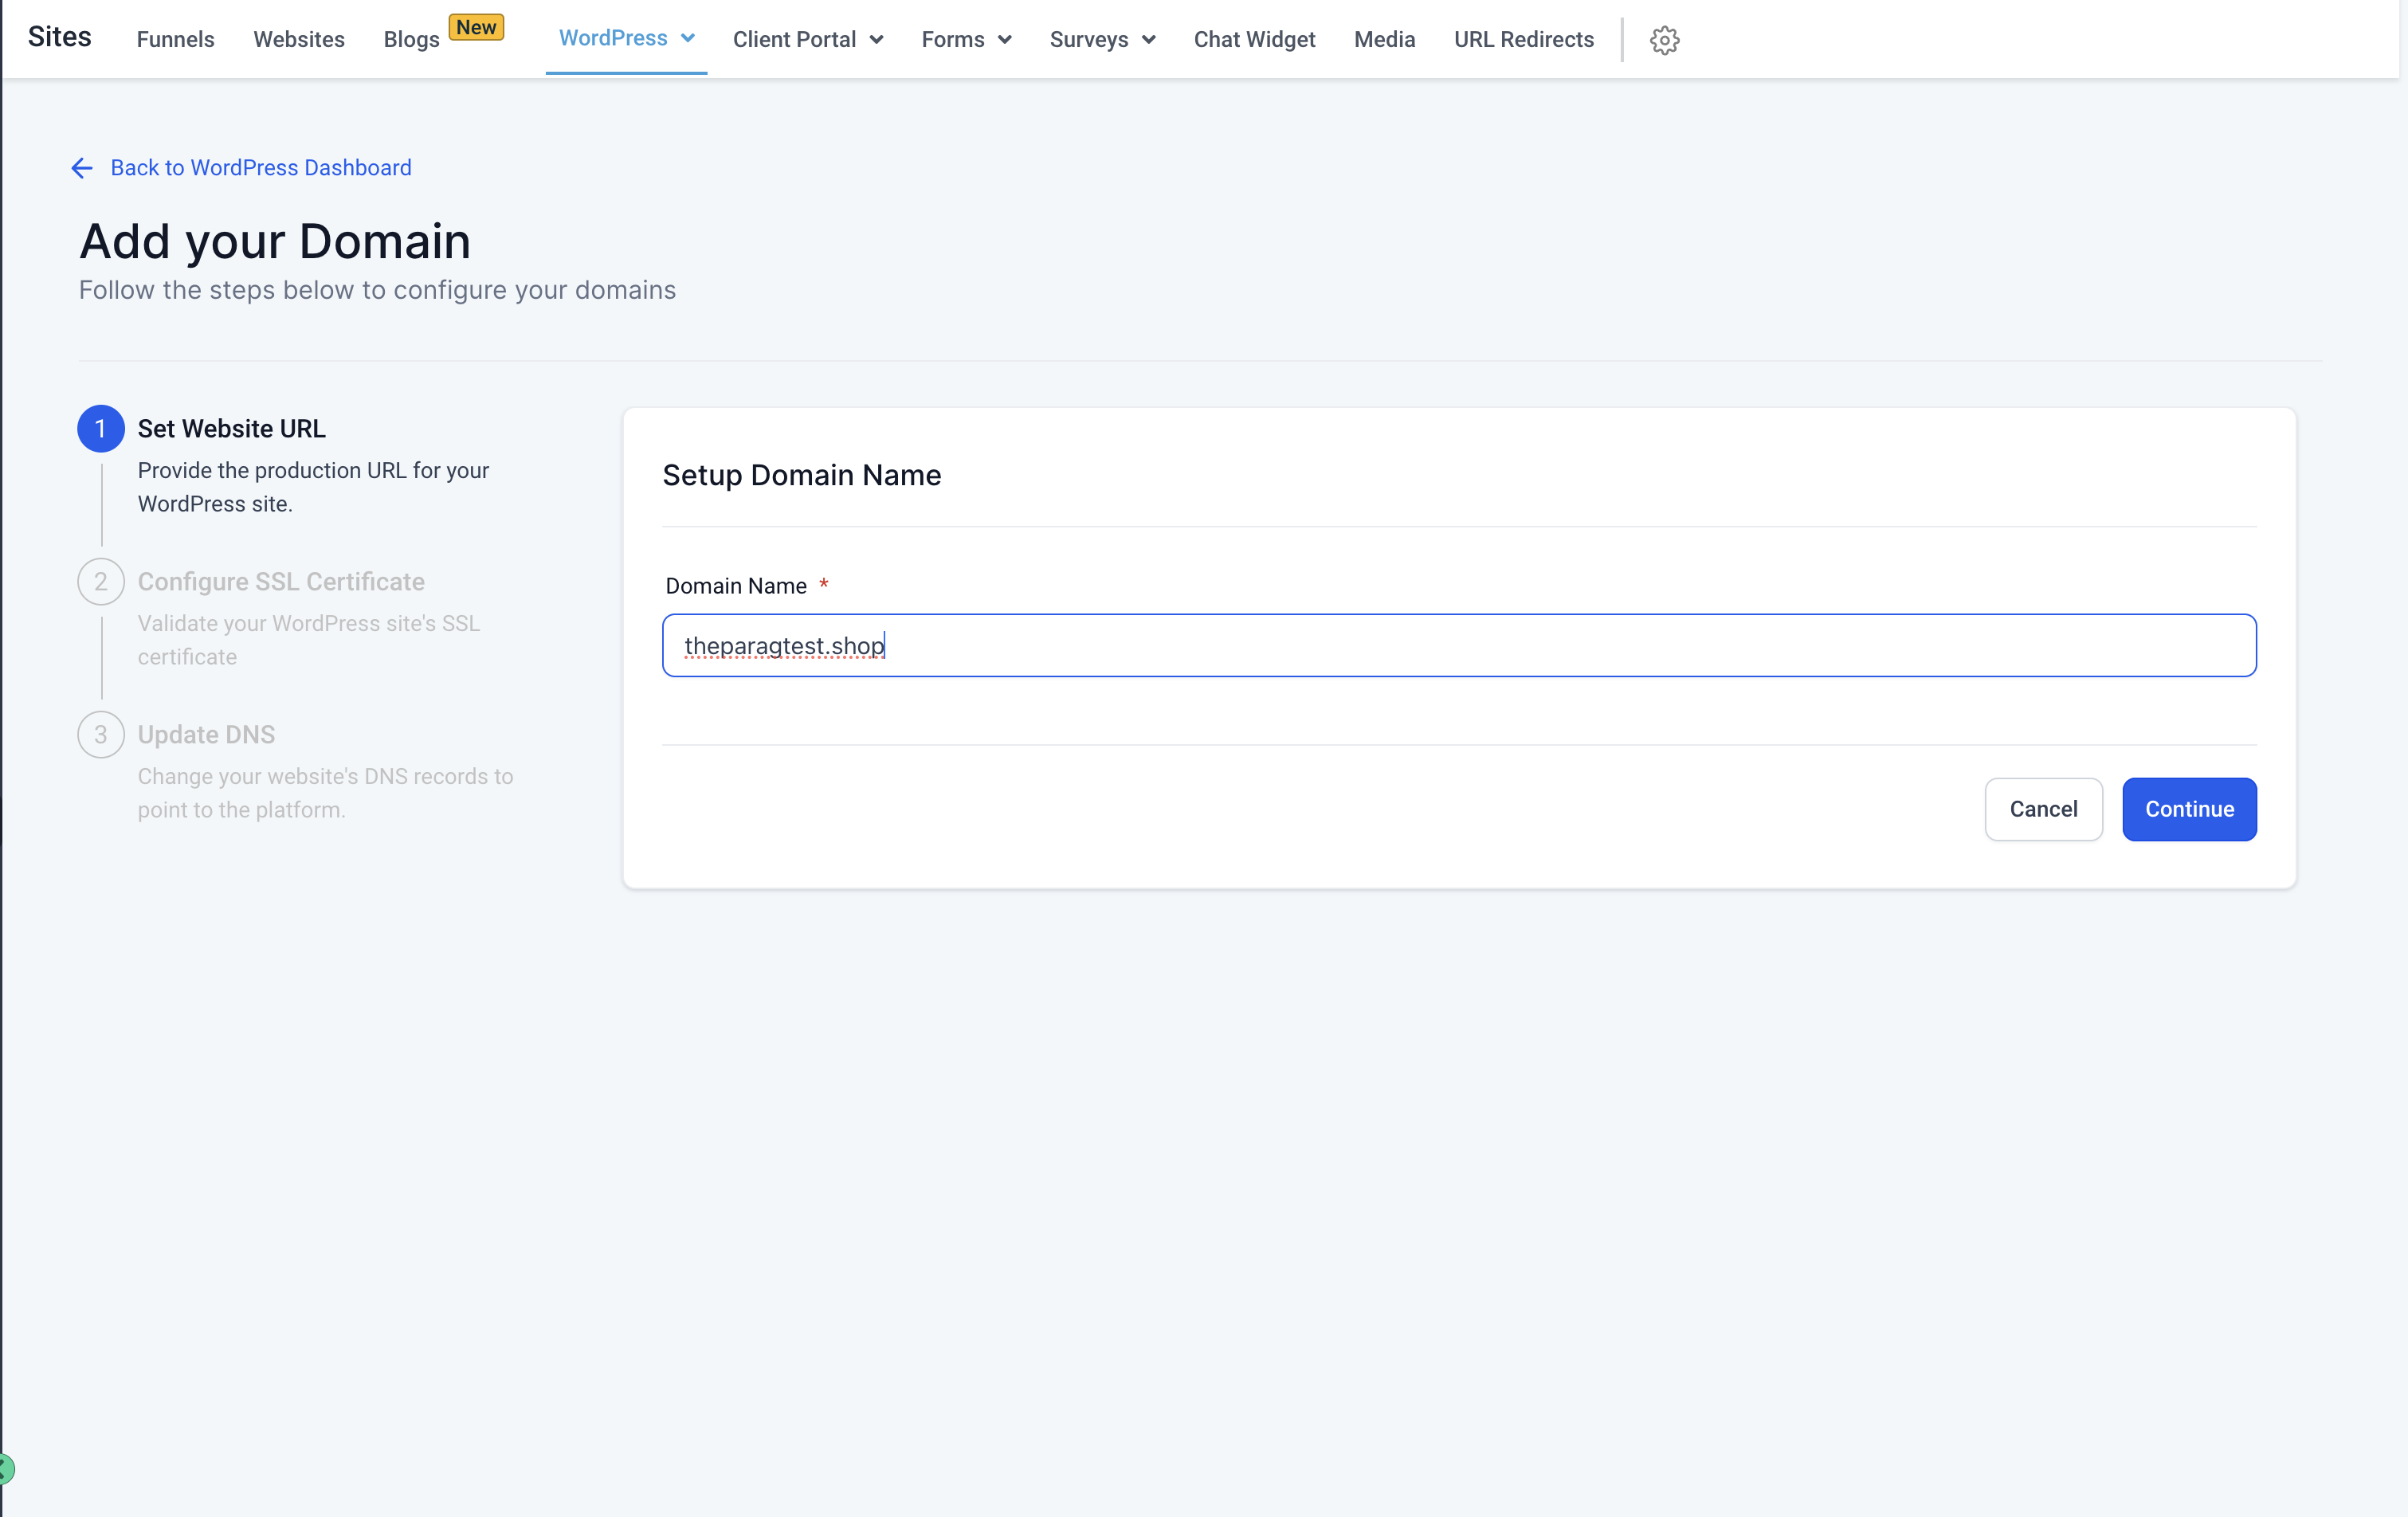Focus the Domain Name input field
Viewport: 2408px width, 1517px height.
click(1458, 646)
